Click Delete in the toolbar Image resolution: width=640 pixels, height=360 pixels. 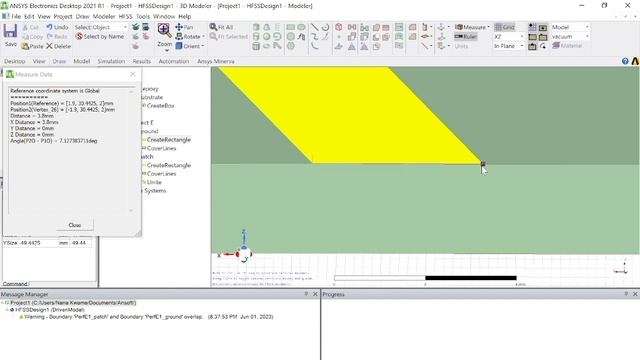pyautogui.click(x=58, y=46)
